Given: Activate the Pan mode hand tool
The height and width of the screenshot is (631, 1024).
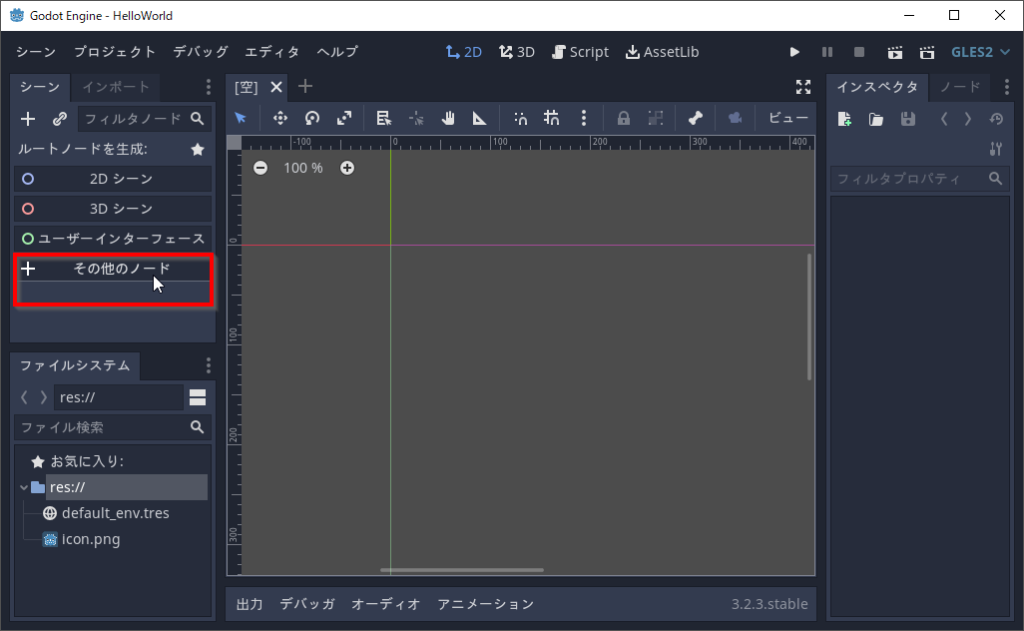Looking at the screenshot, I should 448,118.
